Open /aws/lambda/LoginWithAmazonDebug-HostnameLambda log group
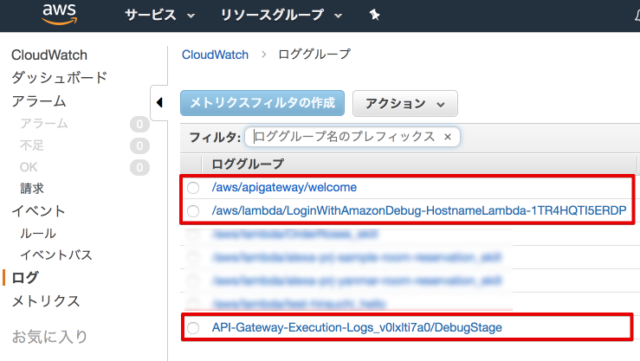This screenshot has width=640, height=361. point(419,211)
